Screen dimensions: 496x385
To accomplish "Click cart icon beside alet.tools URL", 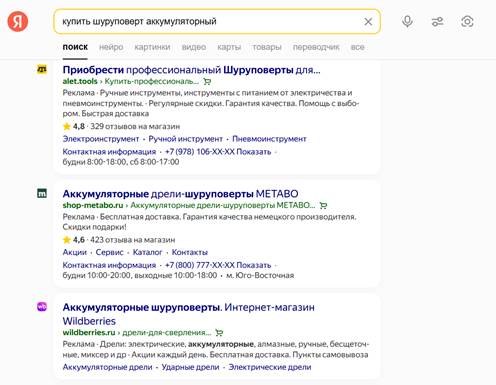I will [207, 81].
